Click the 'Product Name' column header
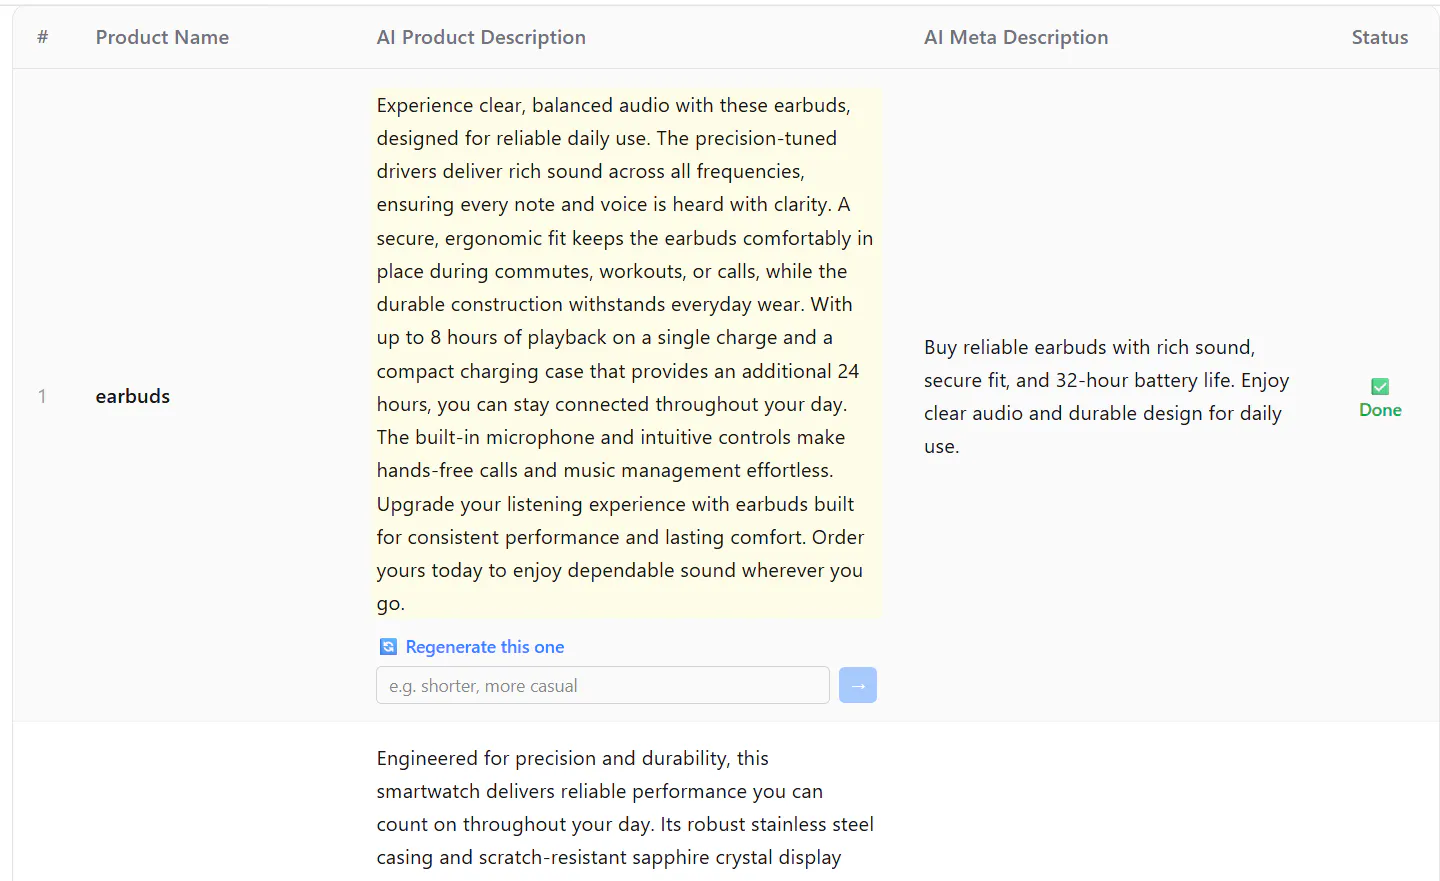Image resolution: width=1440 pixels, height=881 pixels. 162,37
